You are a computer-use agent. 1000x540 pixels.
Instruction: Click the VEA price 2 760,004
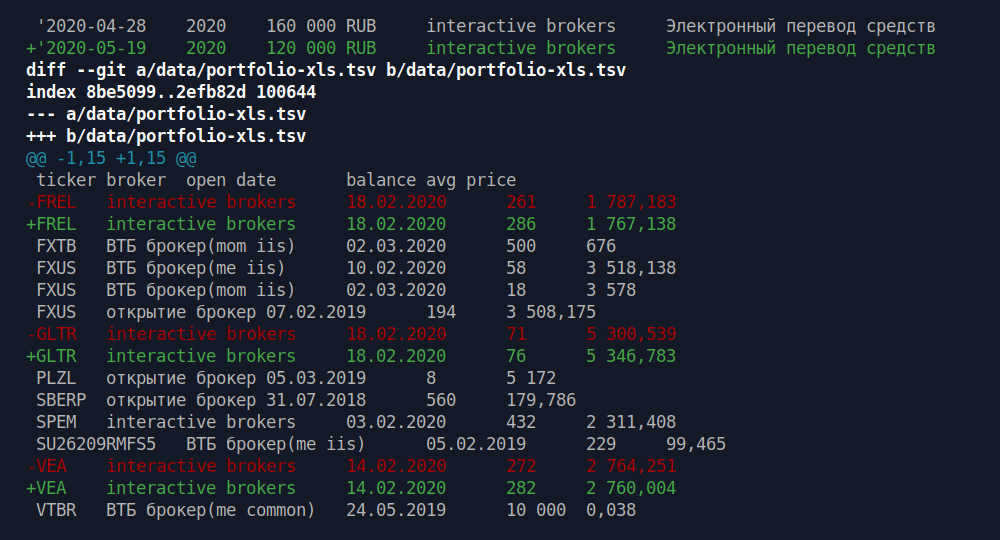[x=631, y=488]
